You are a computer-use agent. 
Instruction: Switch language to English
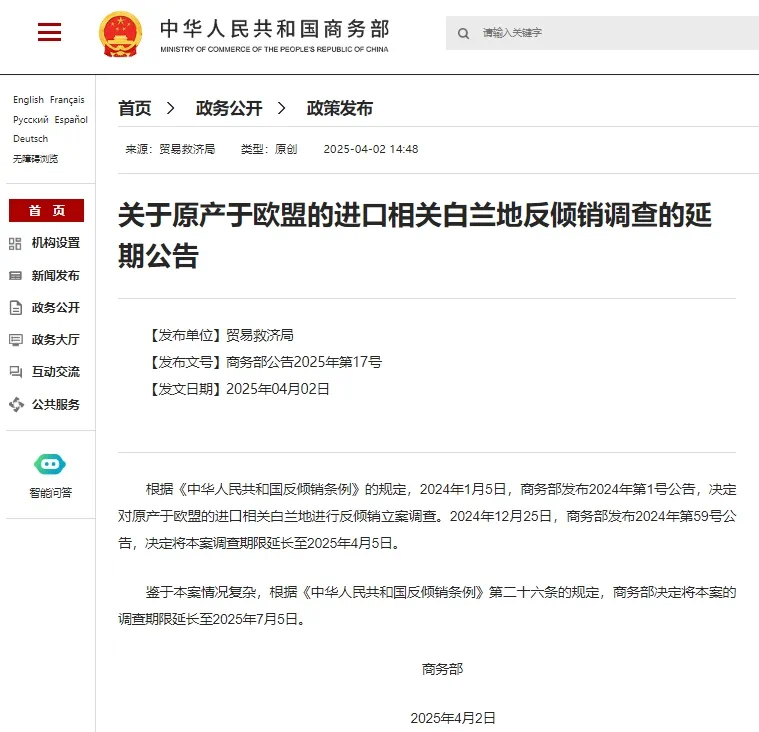pos(28,100)
